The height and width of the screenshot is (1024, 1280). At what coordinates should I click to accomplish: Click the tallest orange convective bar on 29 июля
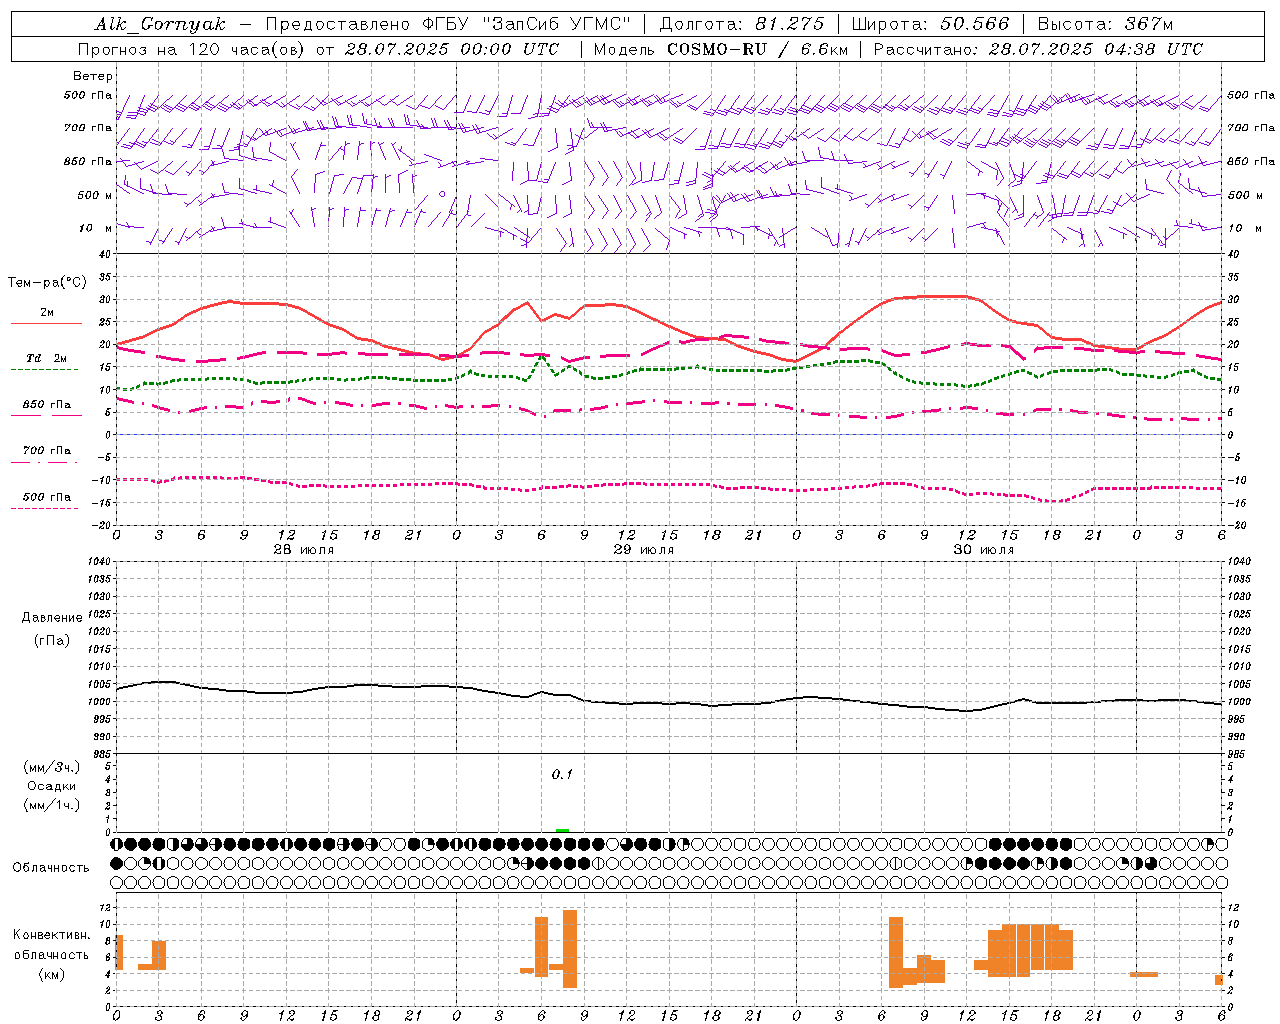coord(570,949)
